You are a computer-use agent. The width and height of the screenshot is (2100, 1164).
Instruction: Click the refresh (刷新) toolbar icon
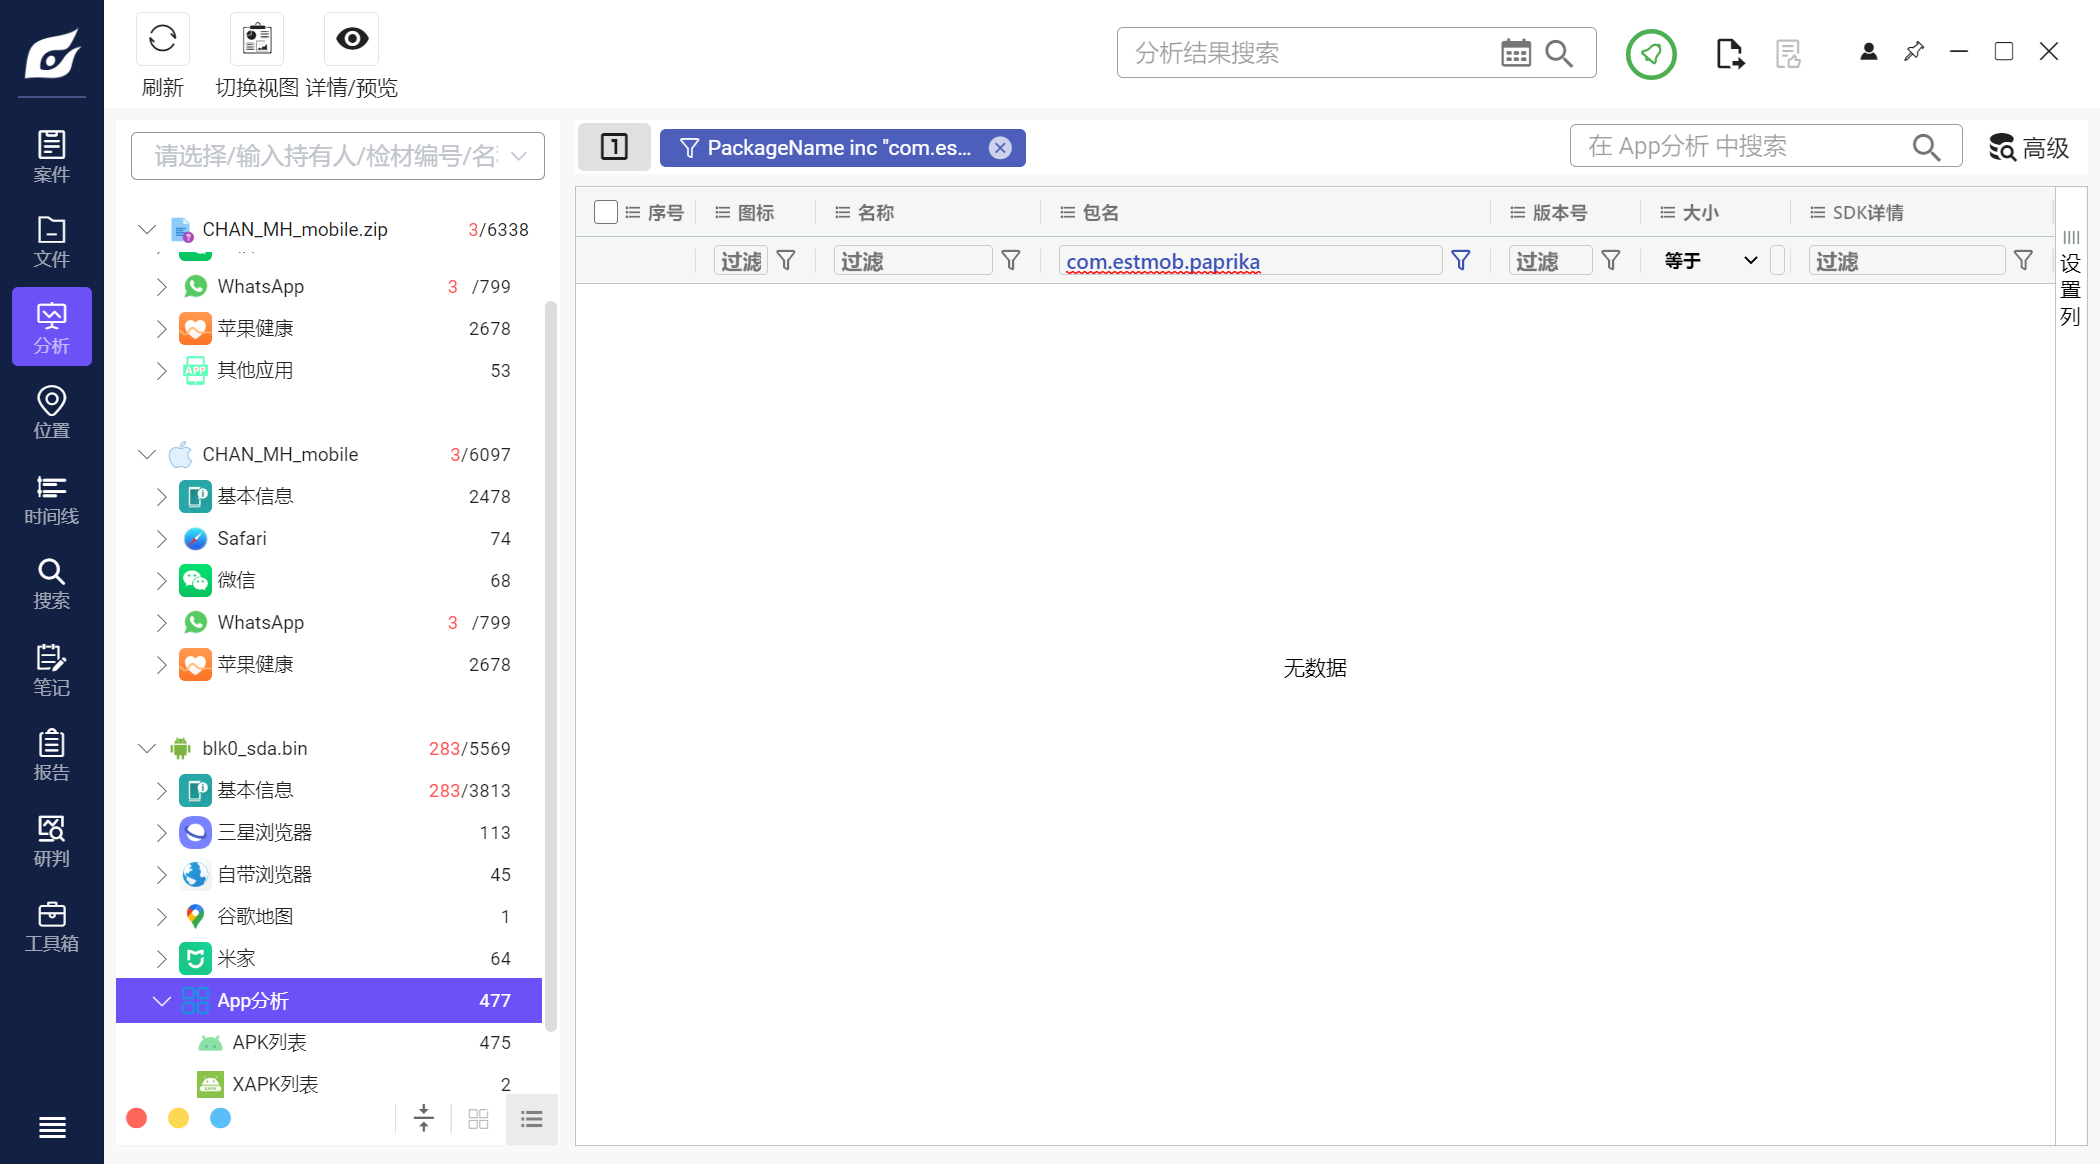tap(162, 39)
